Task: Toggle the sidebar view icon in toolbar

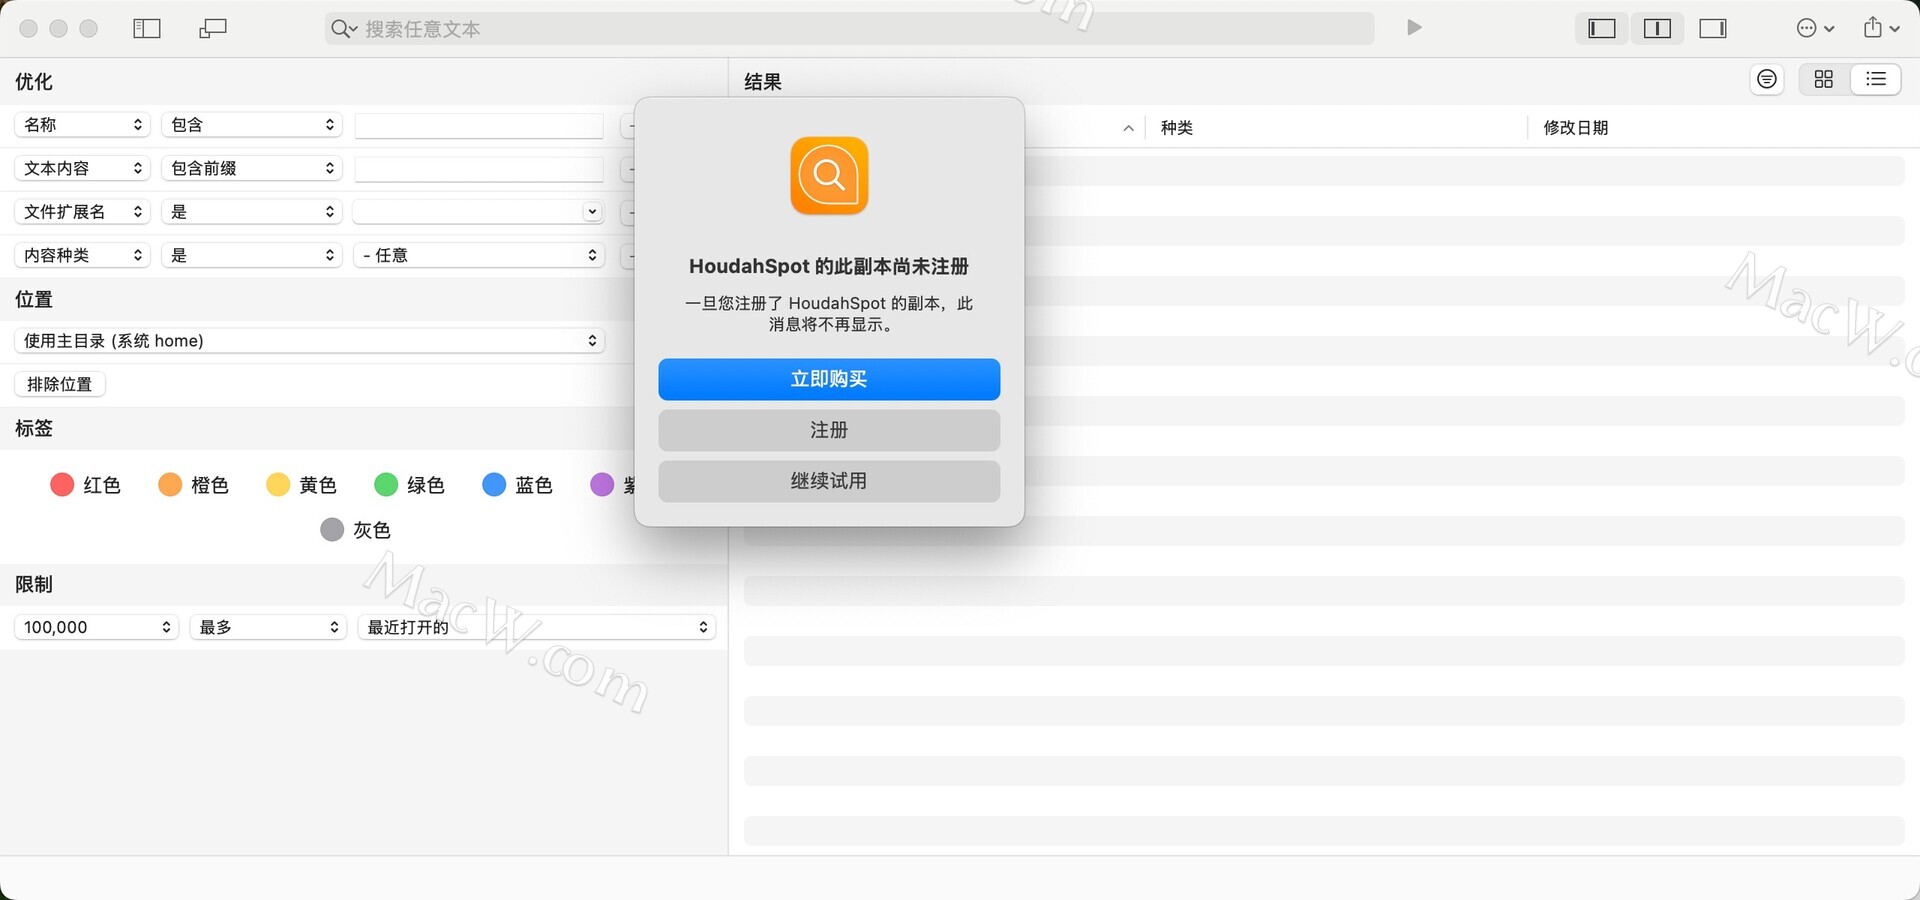Action: tap(147, 28)
